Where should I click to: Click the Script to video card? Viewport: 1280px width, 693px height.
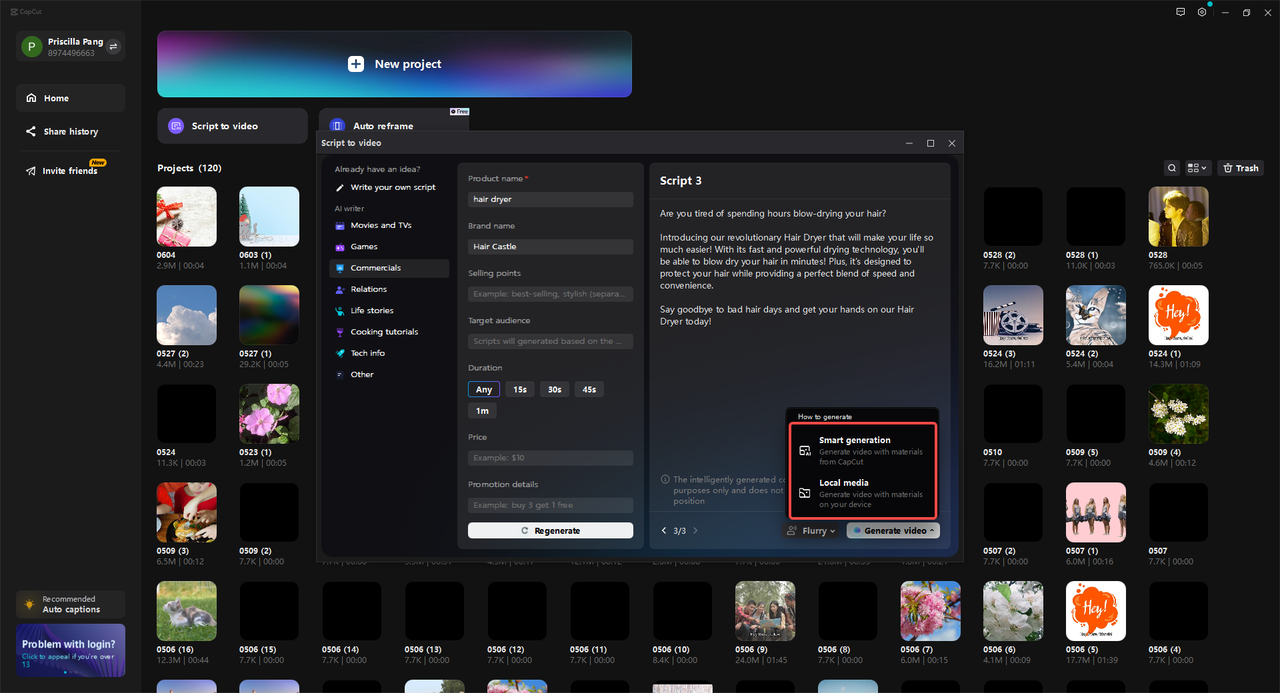[x=232, y=126]
